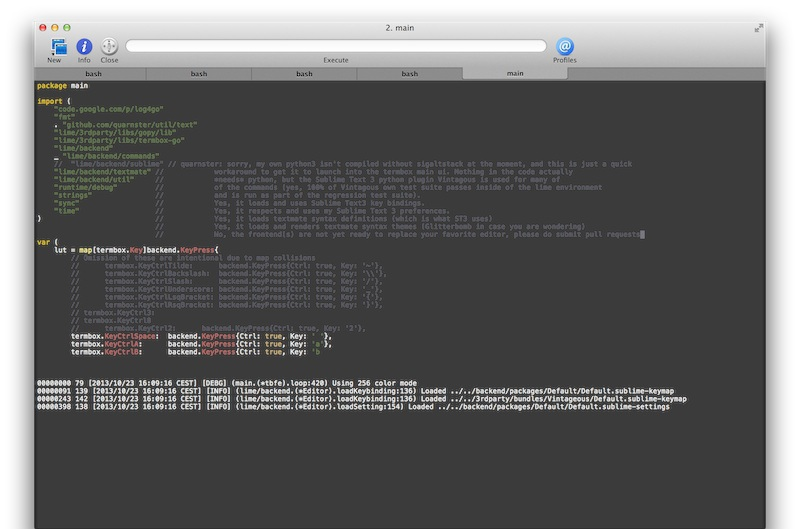Click the window title "2. main"

[x=399, y=28]
